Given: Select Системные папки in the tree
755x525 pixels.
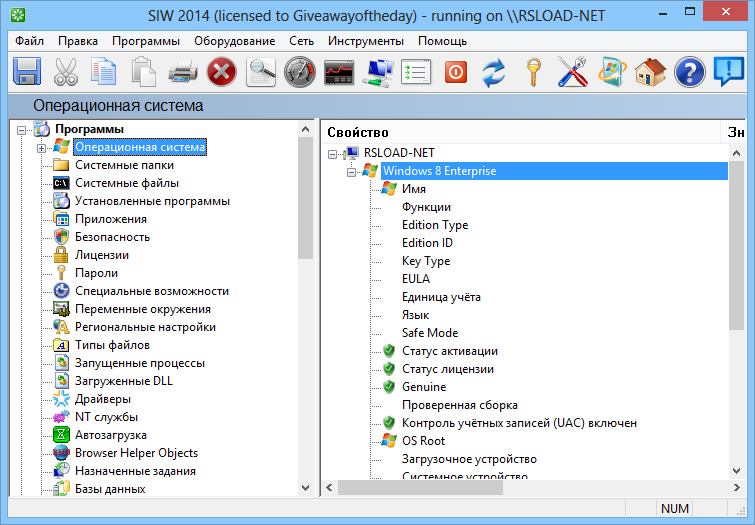Looking at the screenshot, I should 124,165.
